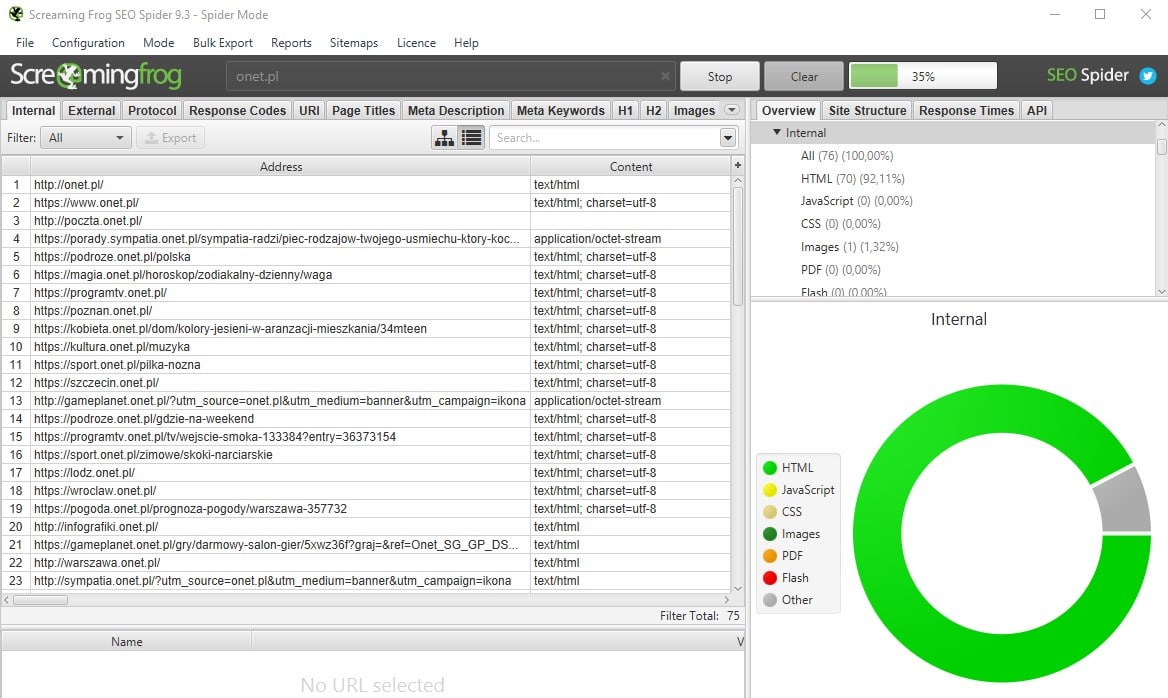Open the Filter All dropdown

86,138
